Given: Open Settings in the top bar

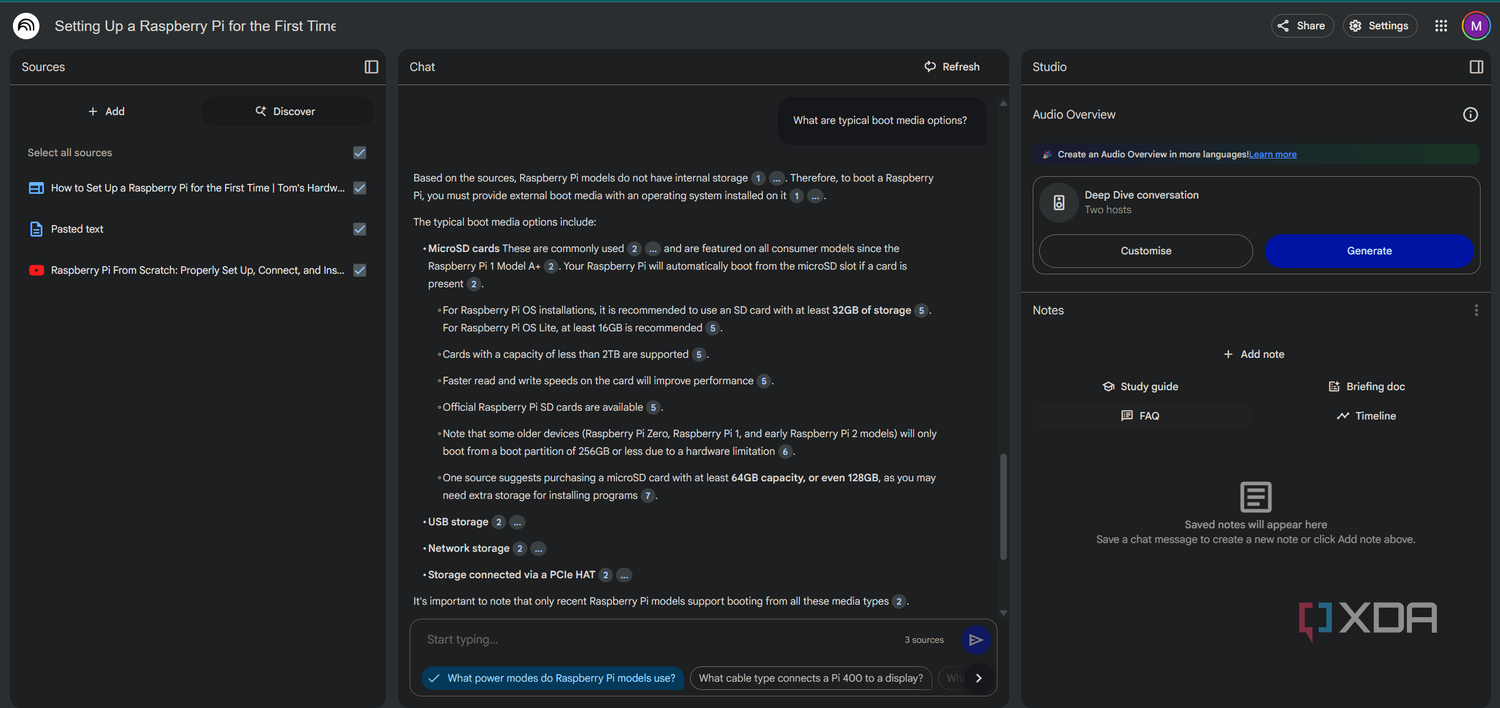Looking at the screenshot, I should pos(1380,26).
